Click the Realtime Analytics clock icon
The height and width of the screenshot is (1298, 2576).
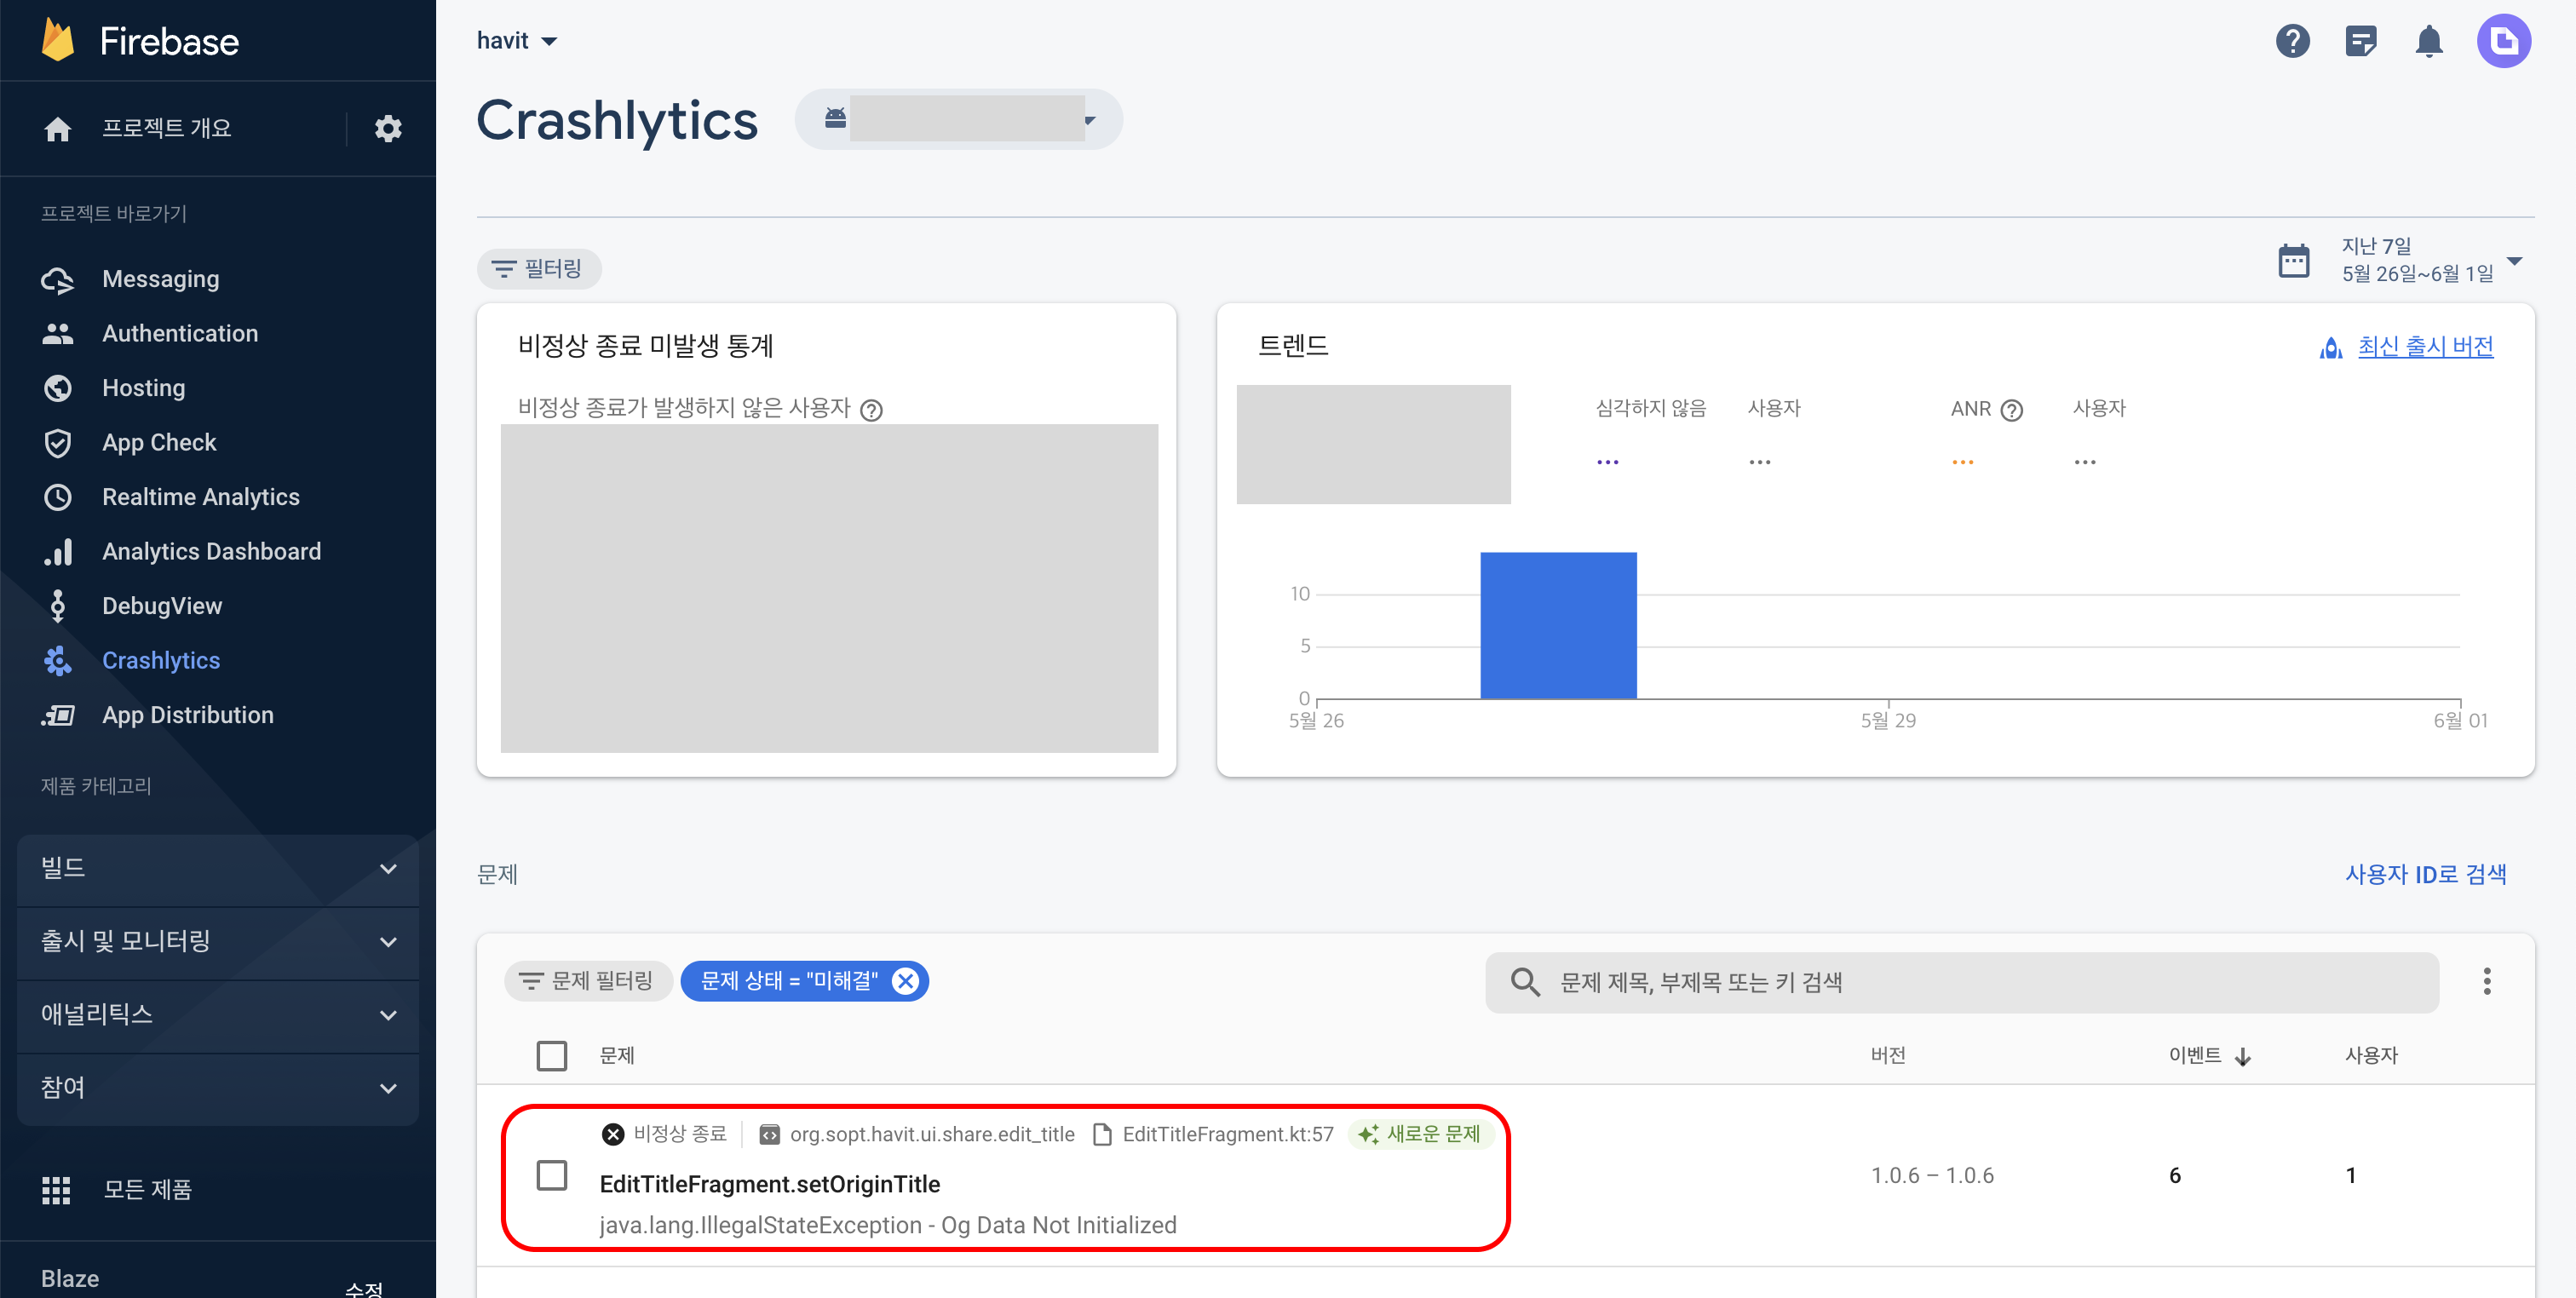[58, 497]
